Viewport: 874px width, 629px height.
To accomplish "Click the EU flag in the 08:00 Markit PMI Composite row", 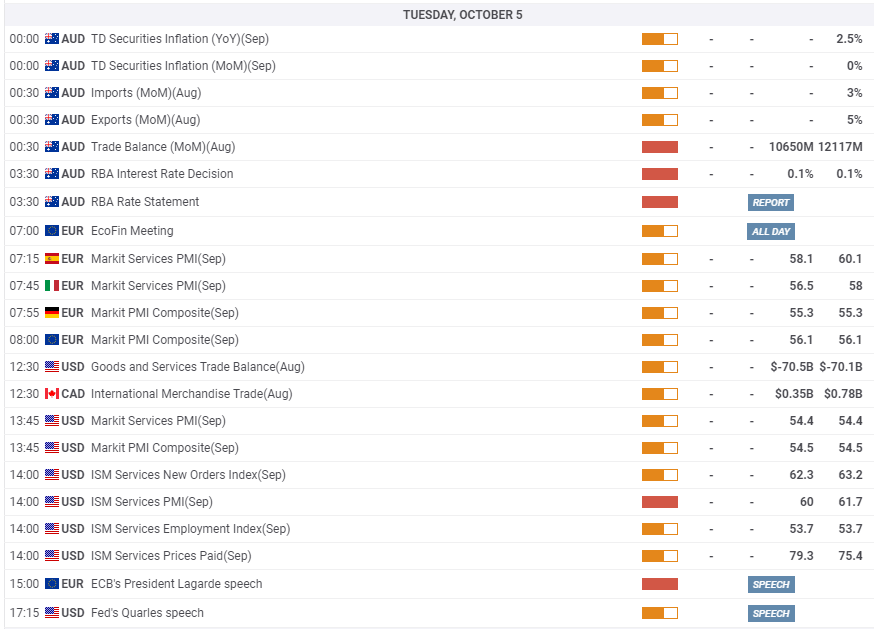I will [52, 340].
